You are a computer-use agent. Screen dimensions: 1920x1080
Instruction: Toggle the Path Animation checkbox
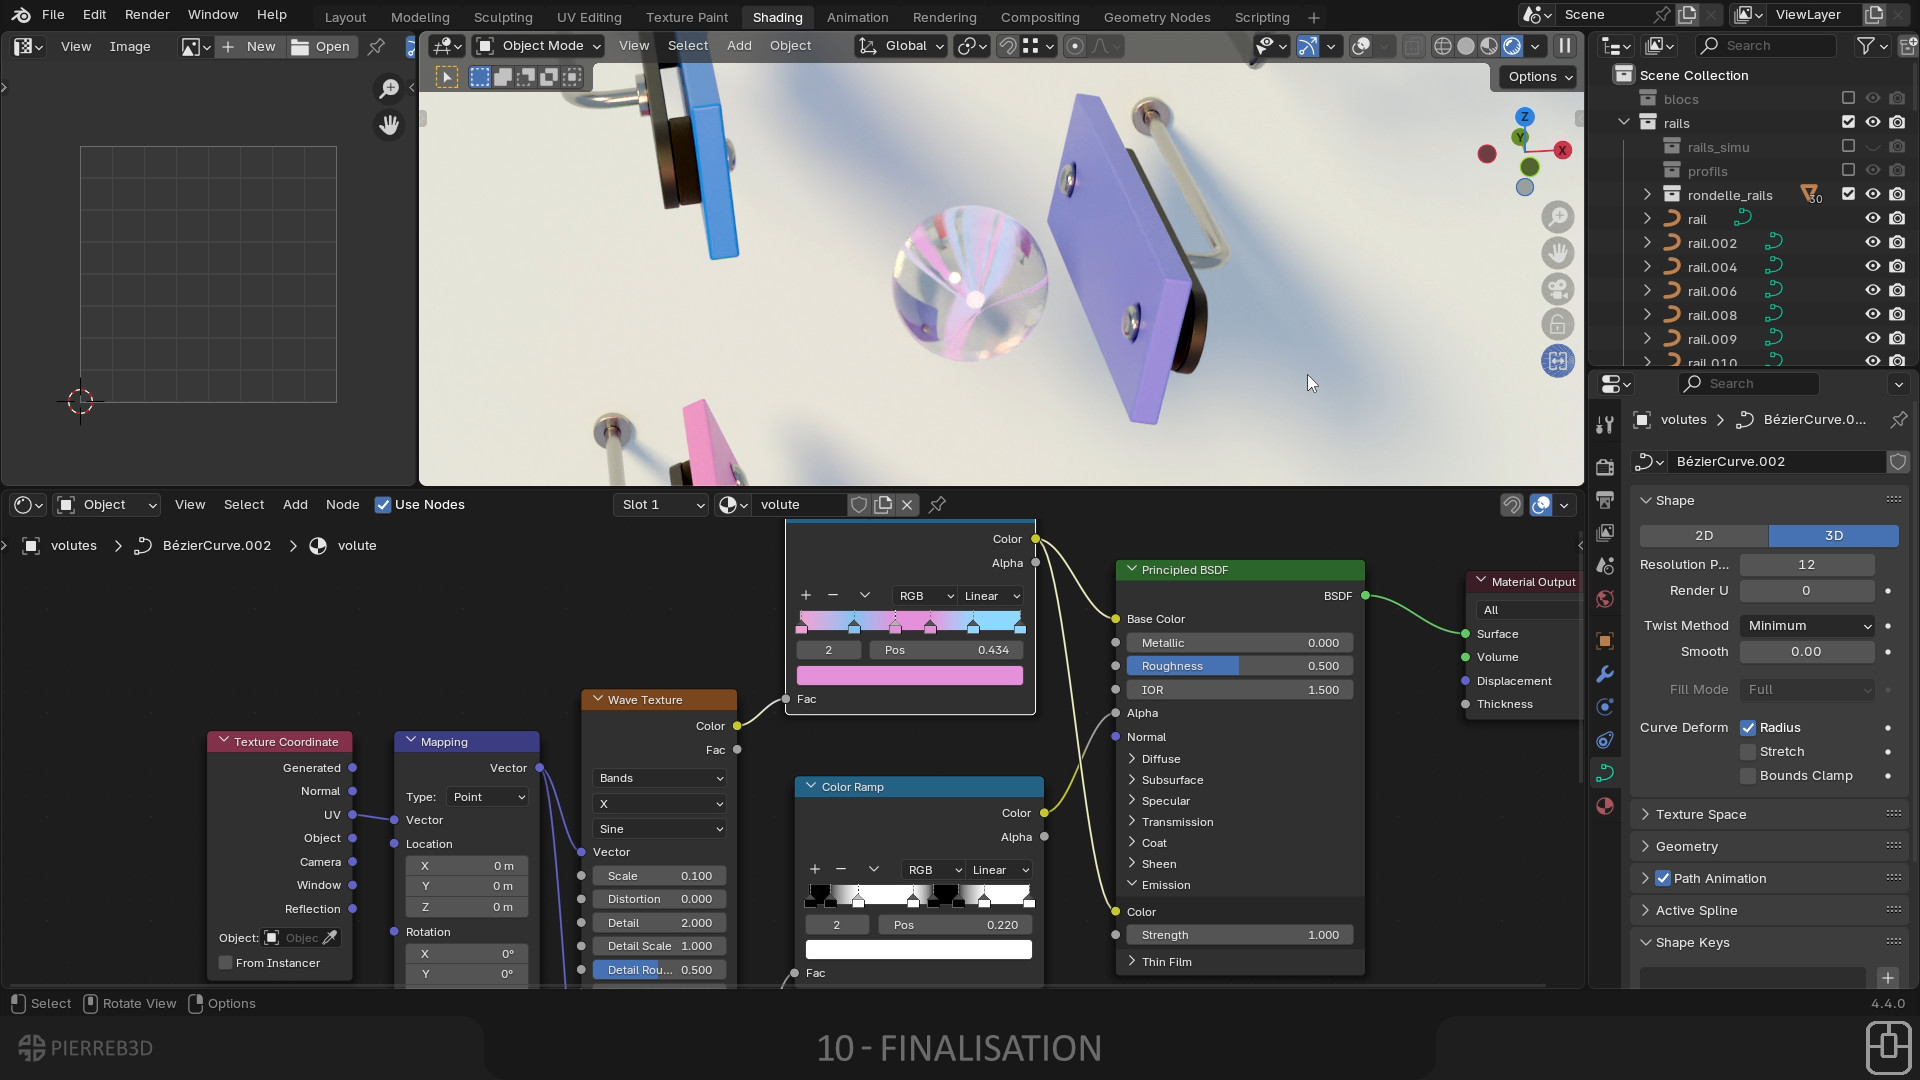[x=1663, y=878]
